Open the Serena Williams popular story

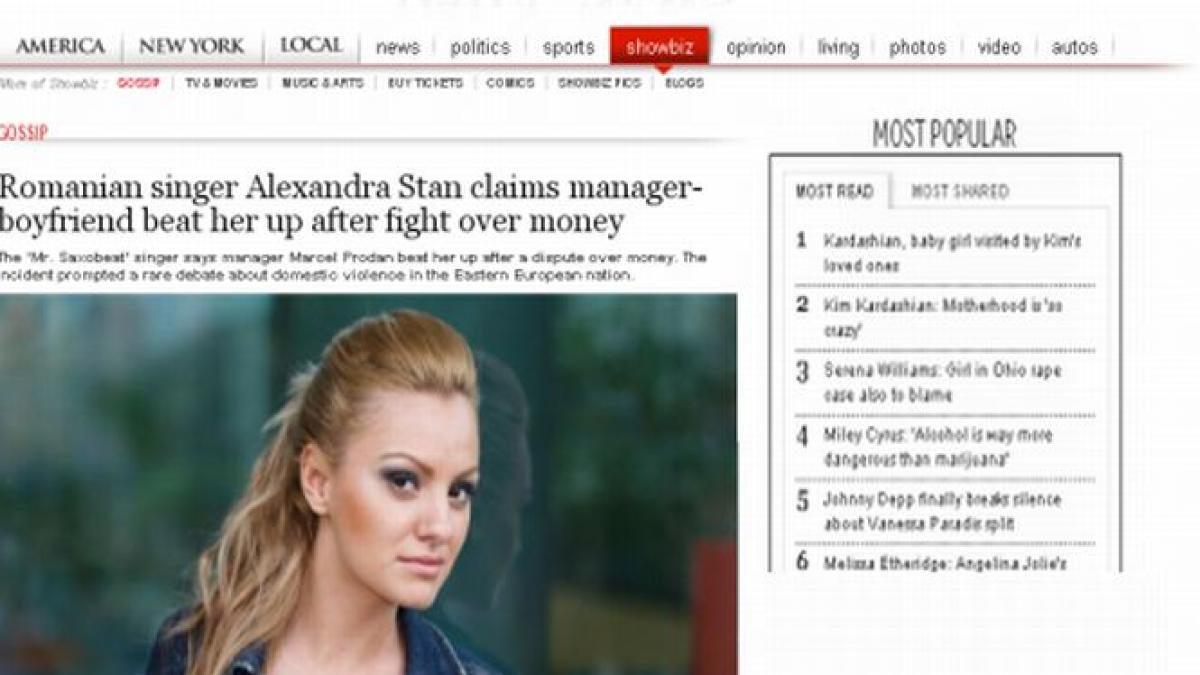(x=942, y=382)
